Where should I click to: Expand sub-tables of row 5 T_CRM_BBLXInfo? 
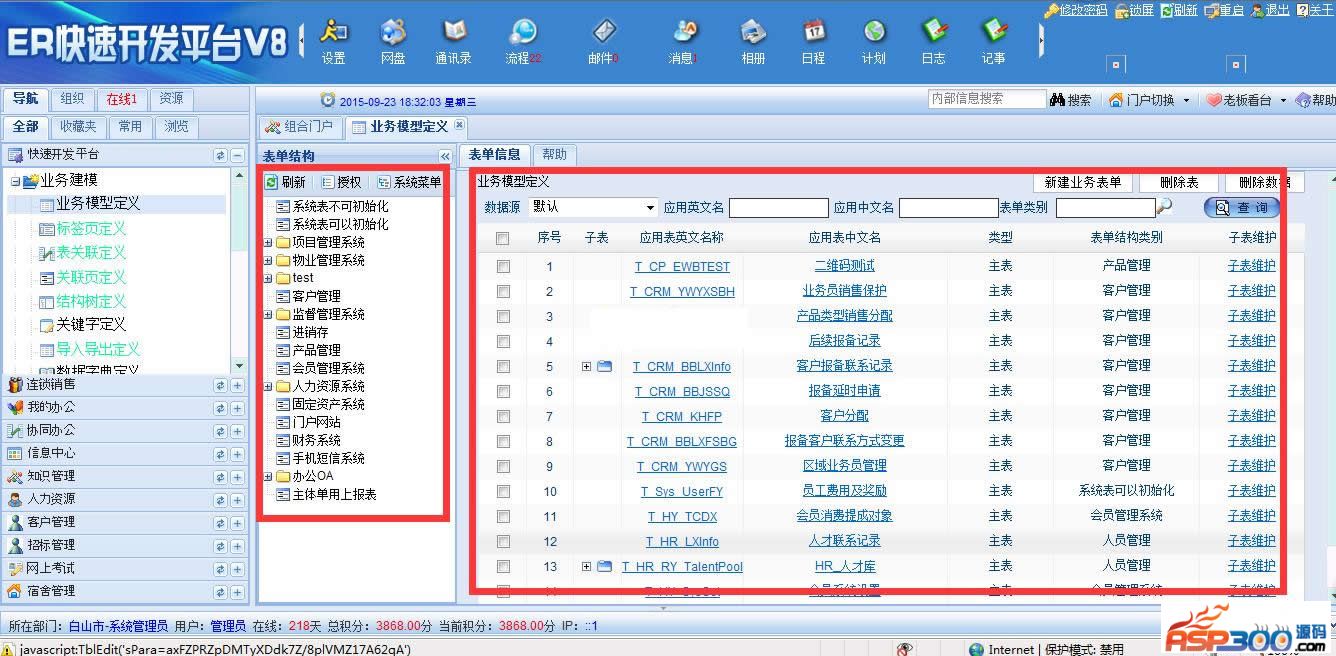[x=587, y=366]
